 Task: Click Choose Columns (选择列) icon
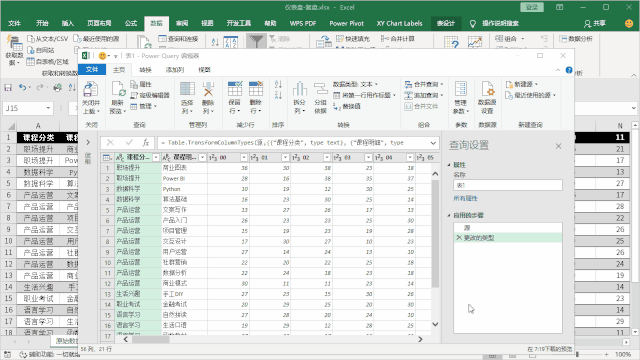coord(187,90)
